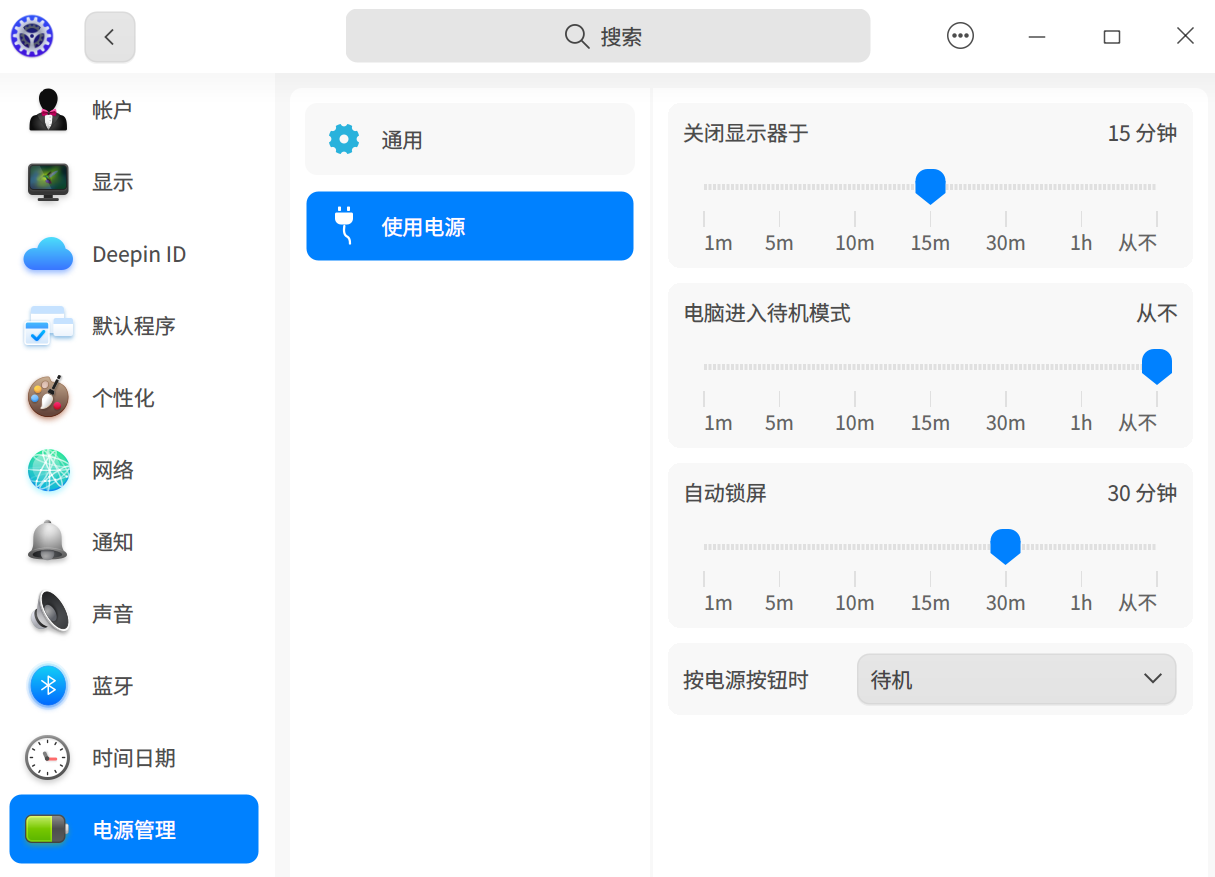Click the 电源管理 battery icon
Screen dimensions: 1215x877
click(x=48, y=829)
